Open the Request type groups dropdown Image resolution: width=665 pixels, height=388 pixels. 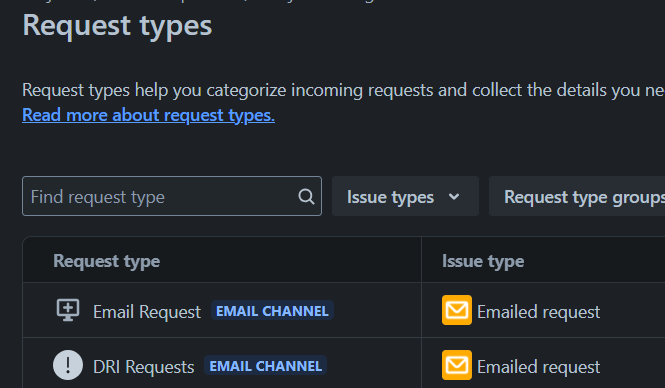tap(577, 196)
